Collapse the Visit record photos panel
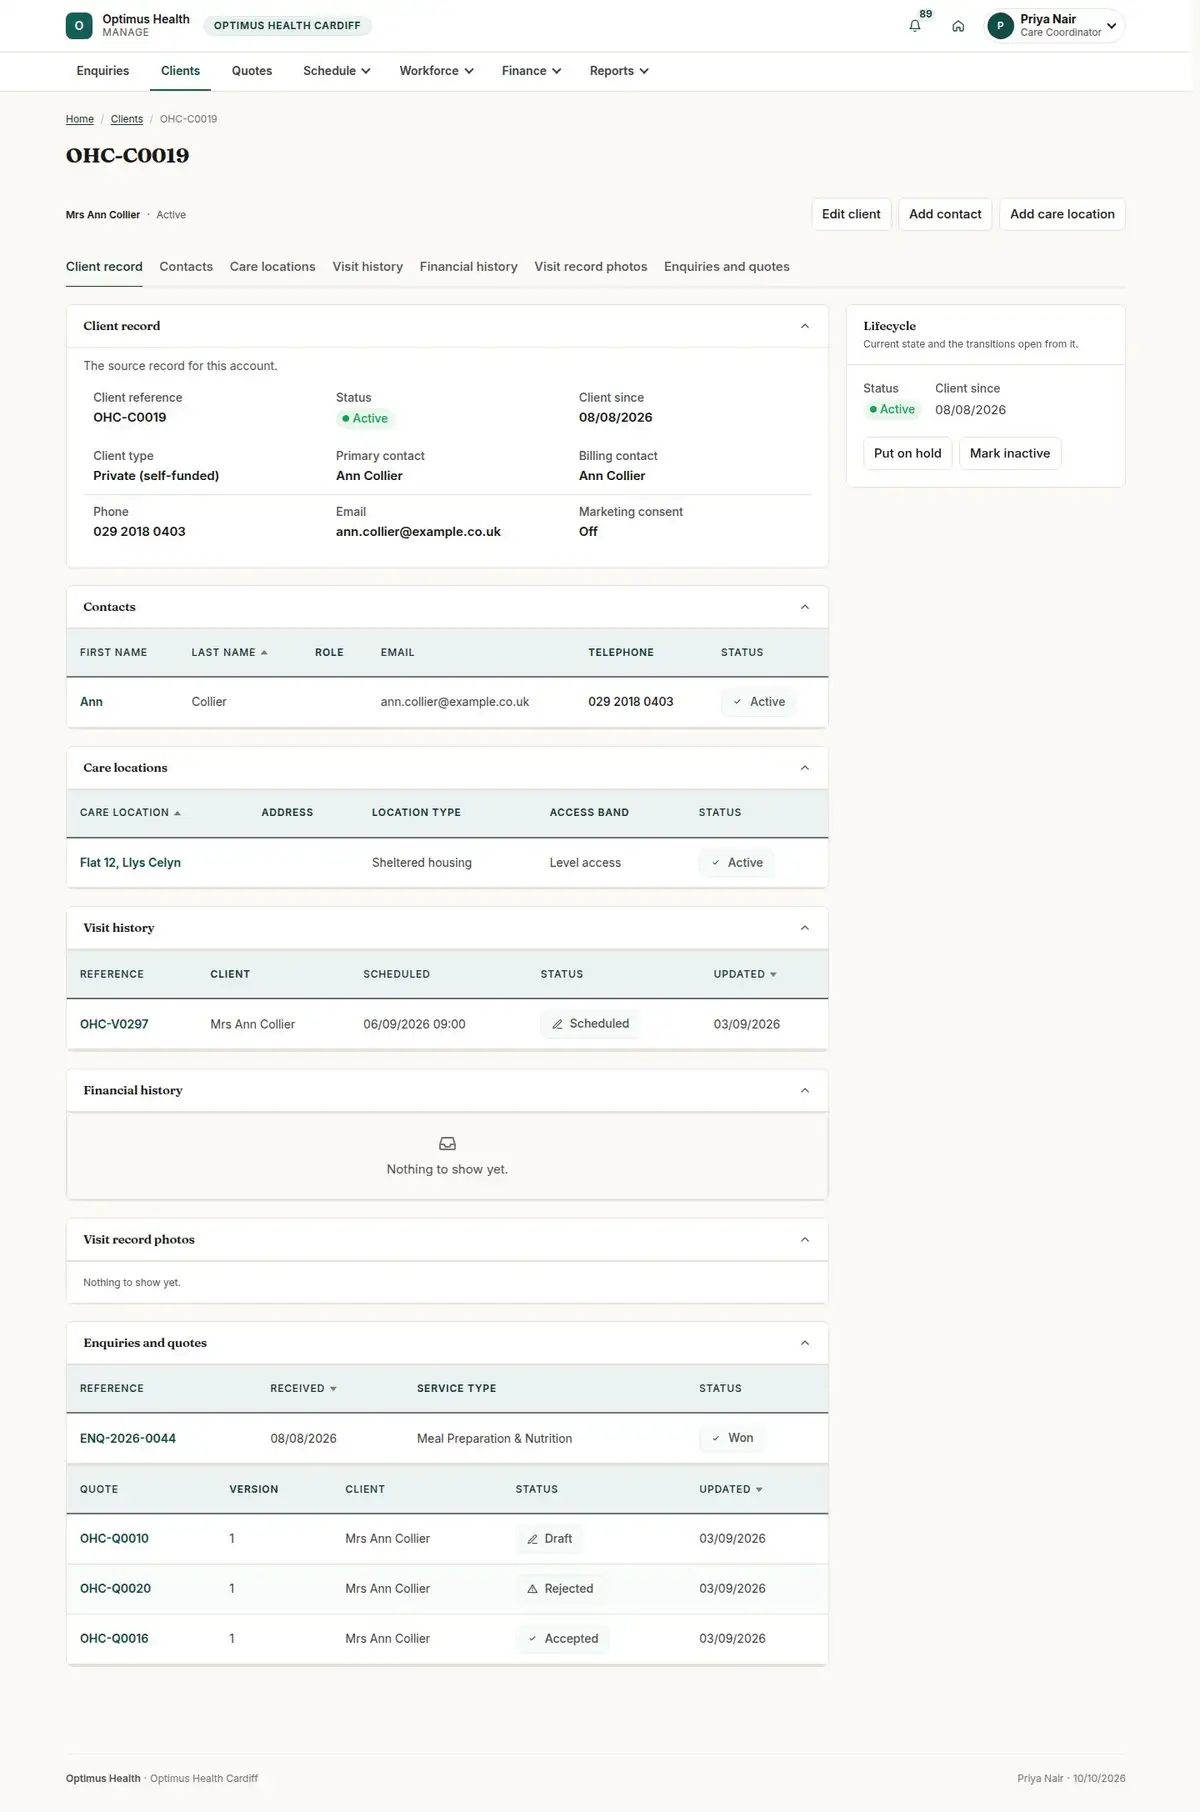The height and width of the screenshot is (1812, 1200). pyautogui.click(x=805, y=1240)
